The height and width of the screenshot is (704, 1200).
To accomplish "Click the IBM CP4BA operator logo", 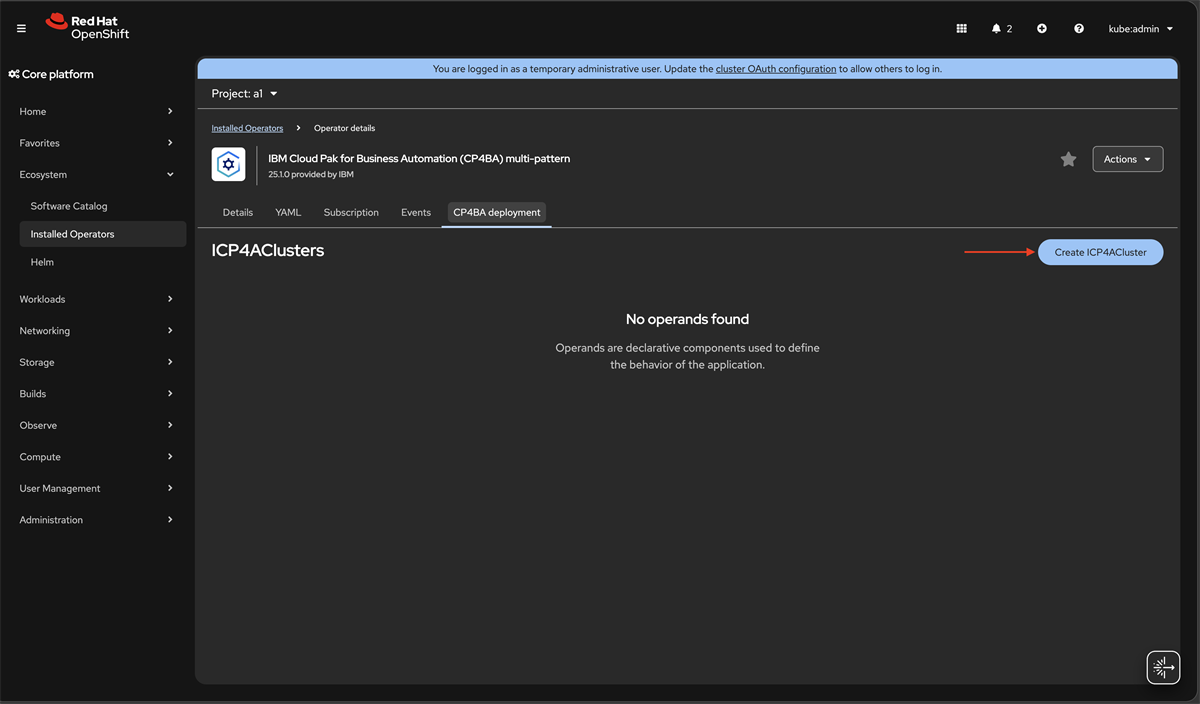I will pyautogui.click(x=229, y=164).
